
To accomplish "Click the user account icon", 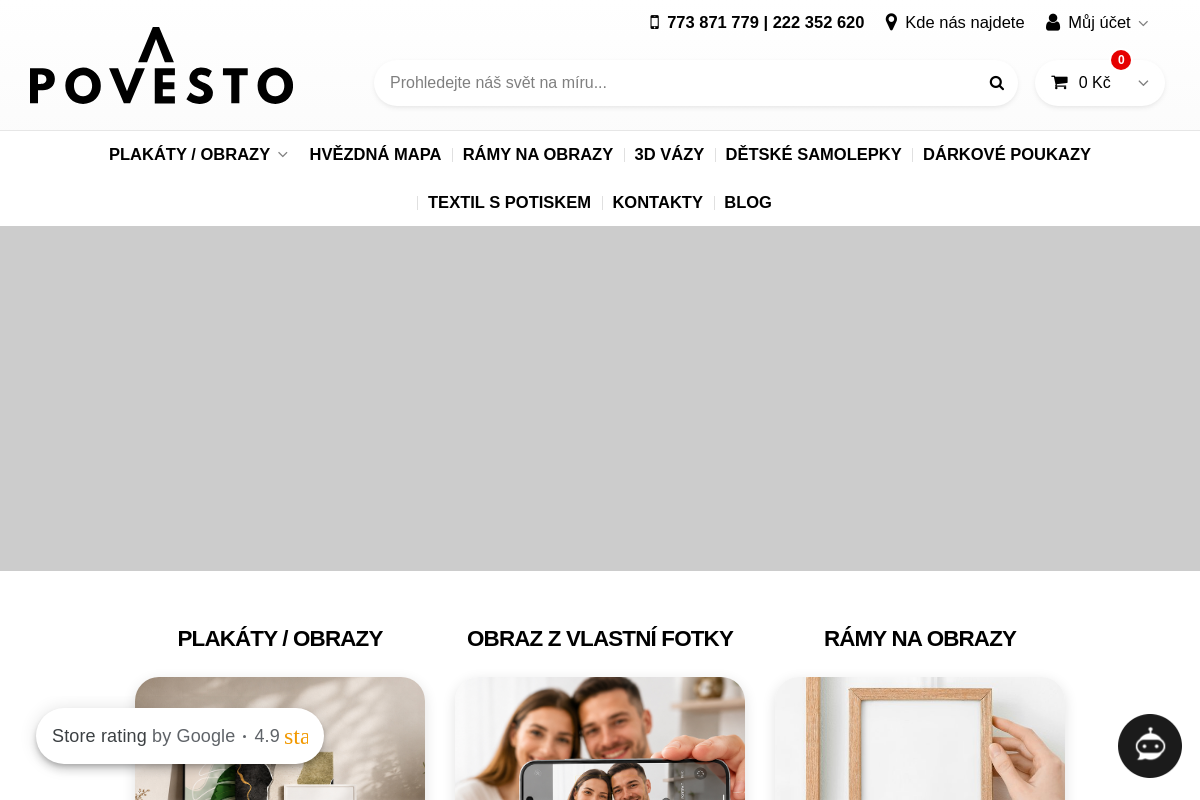I will [1053, 22].
